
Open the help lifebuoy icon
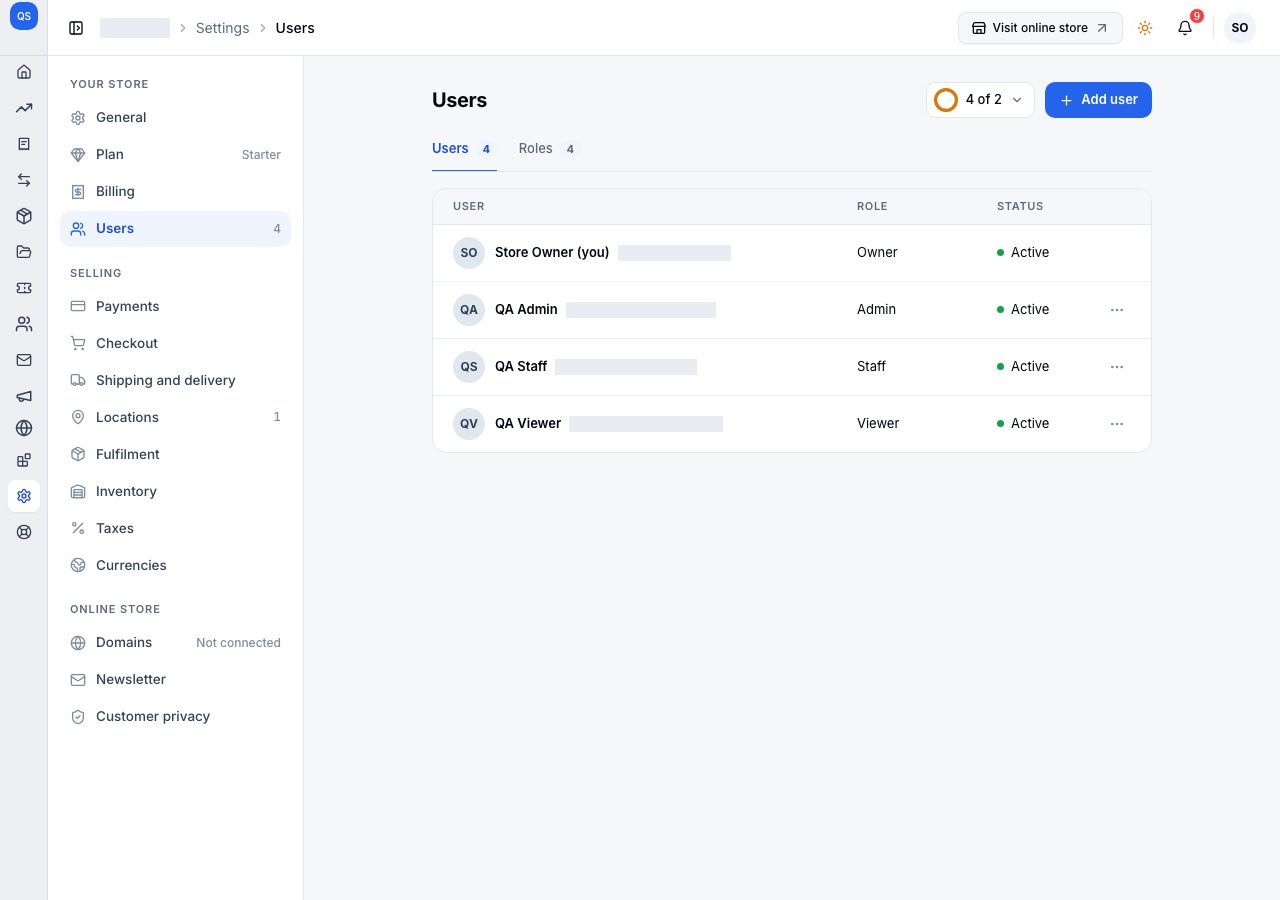[x=24, y=532]
